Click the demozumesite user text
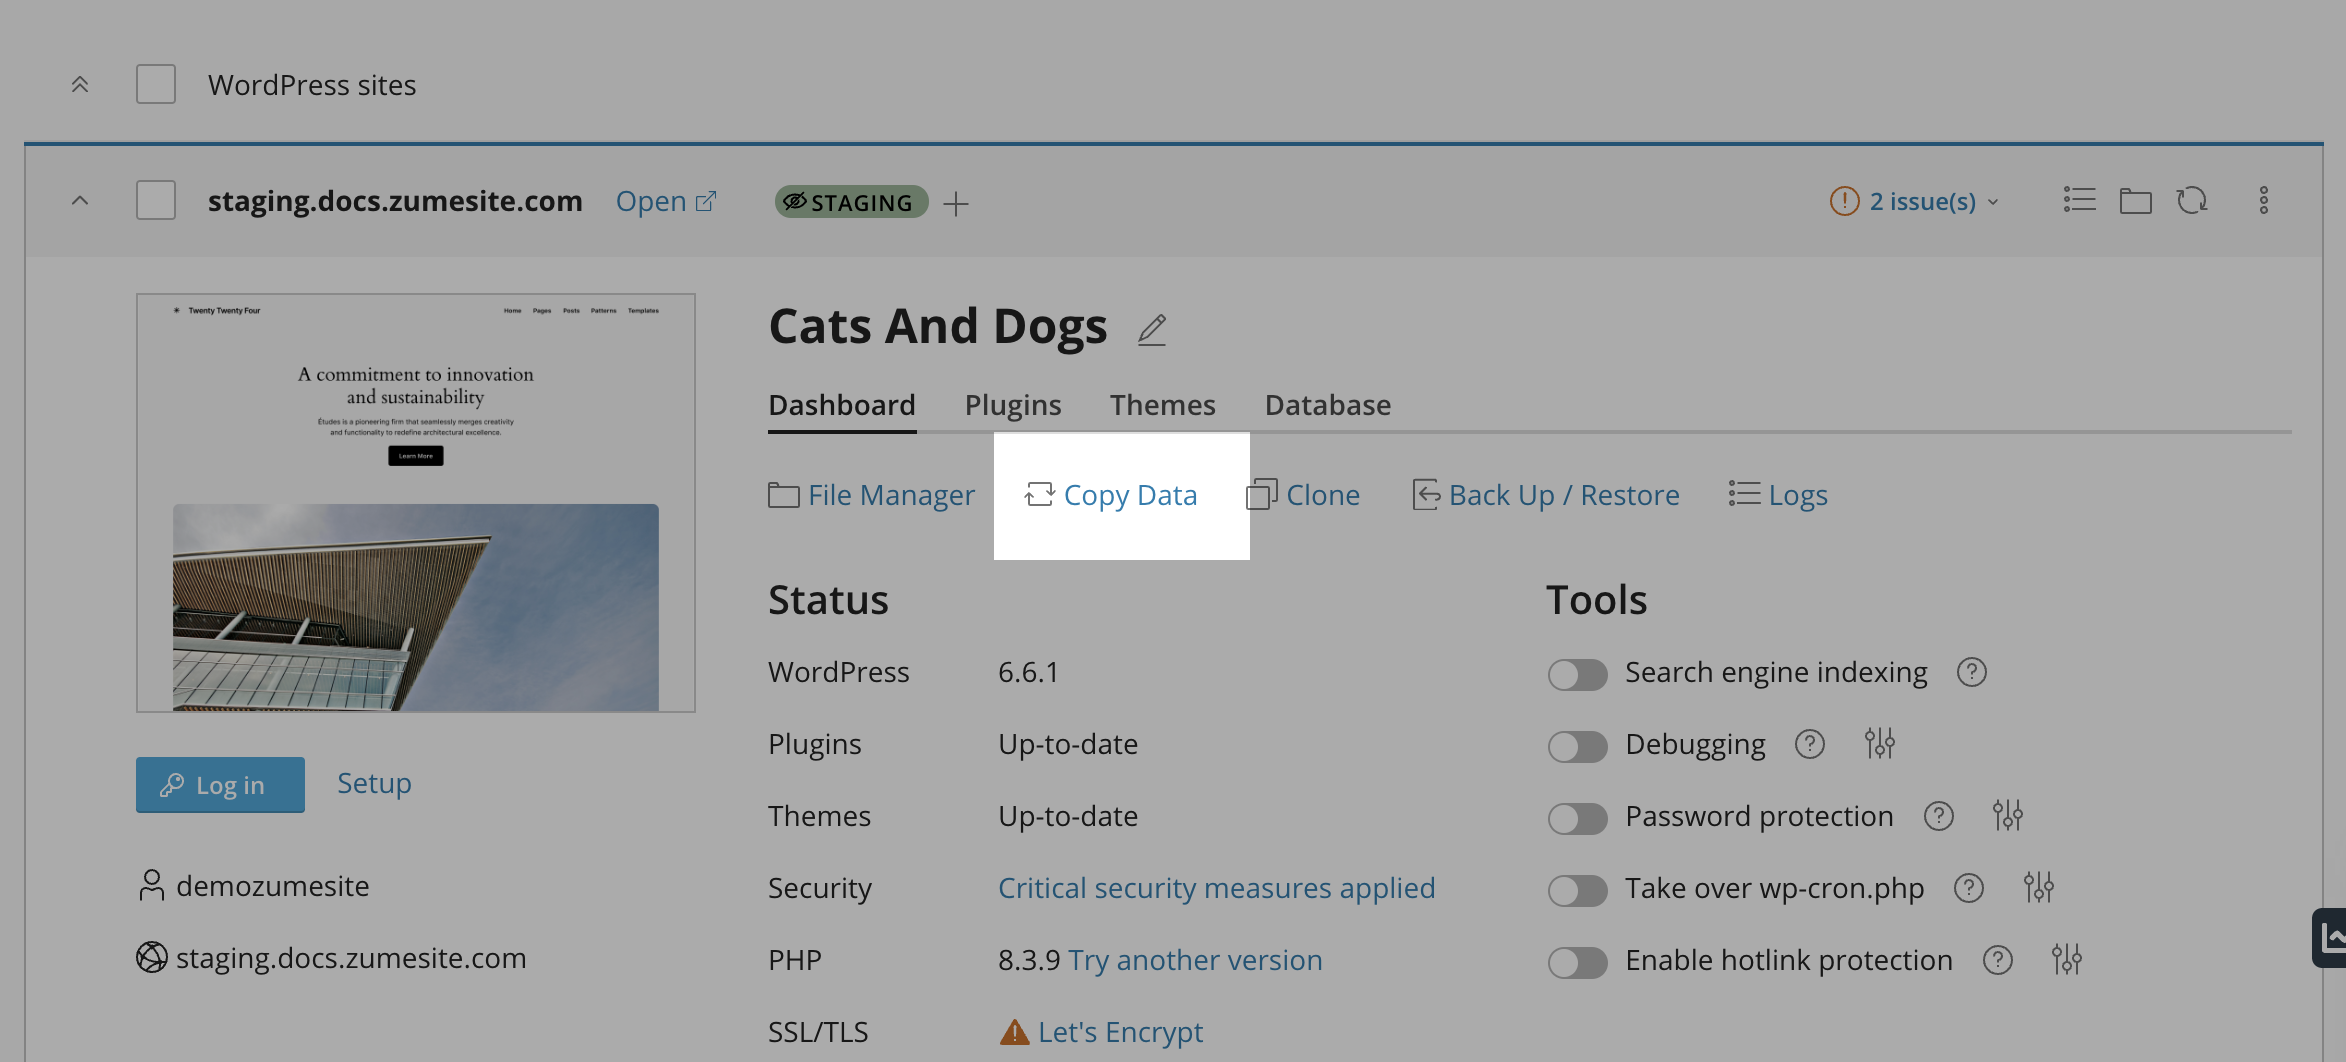This screenshot has height=1062, width=2346. [x=272, y=886]
